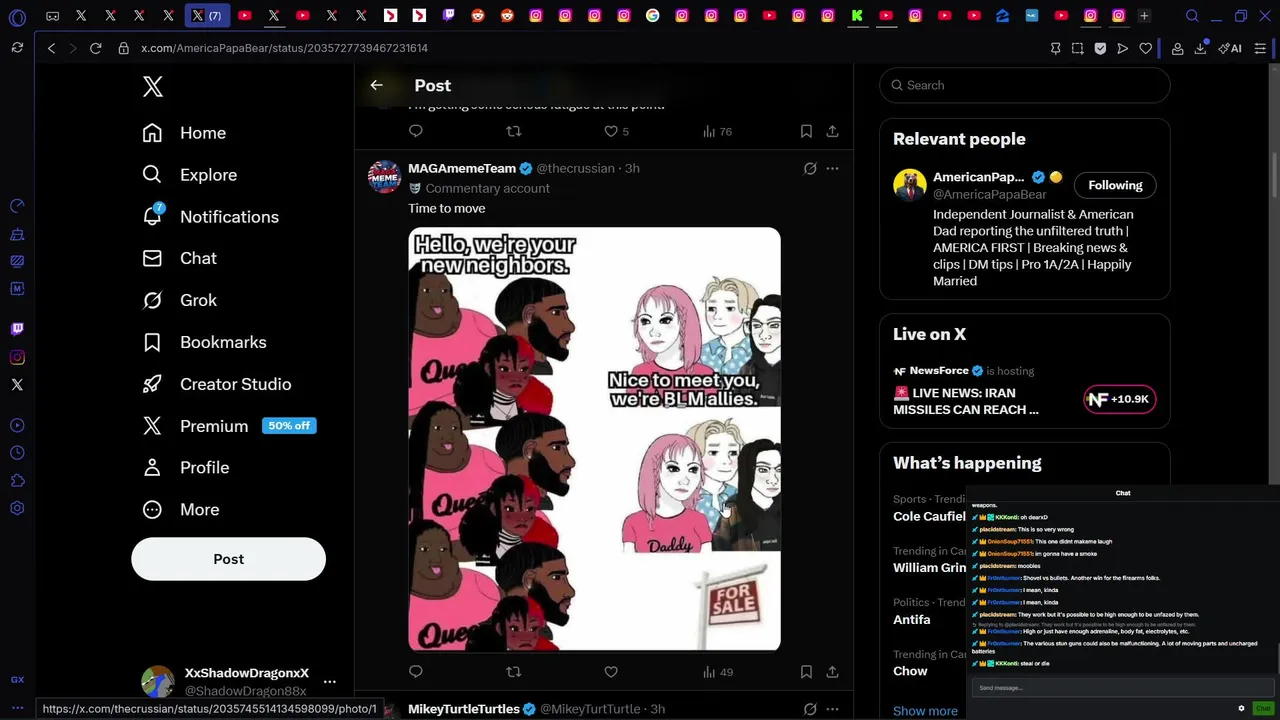Expand trends with Show more
The height and width of the screenshot is (720, 1280).
click(x=925, y=711)
